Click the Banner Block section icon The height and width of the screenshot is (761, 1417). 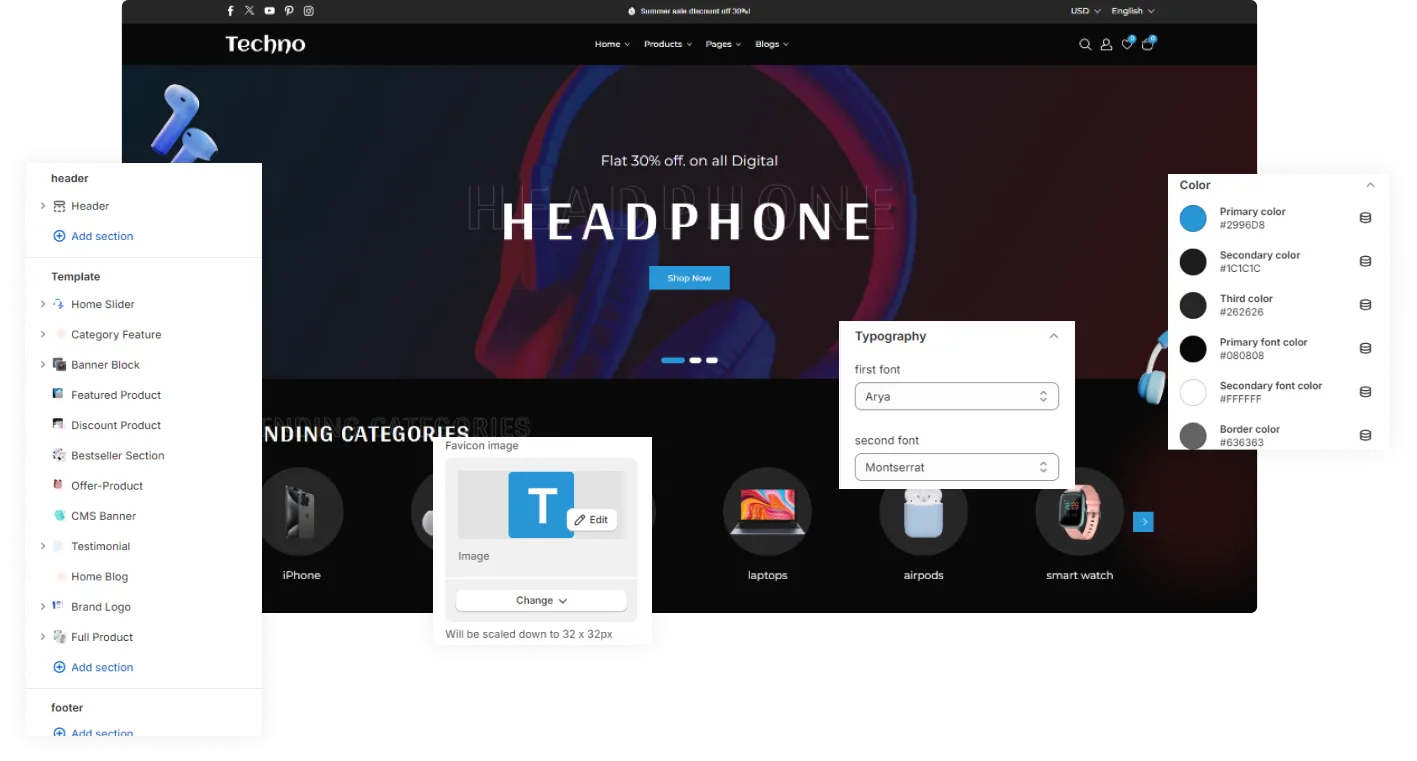(59, 365)
